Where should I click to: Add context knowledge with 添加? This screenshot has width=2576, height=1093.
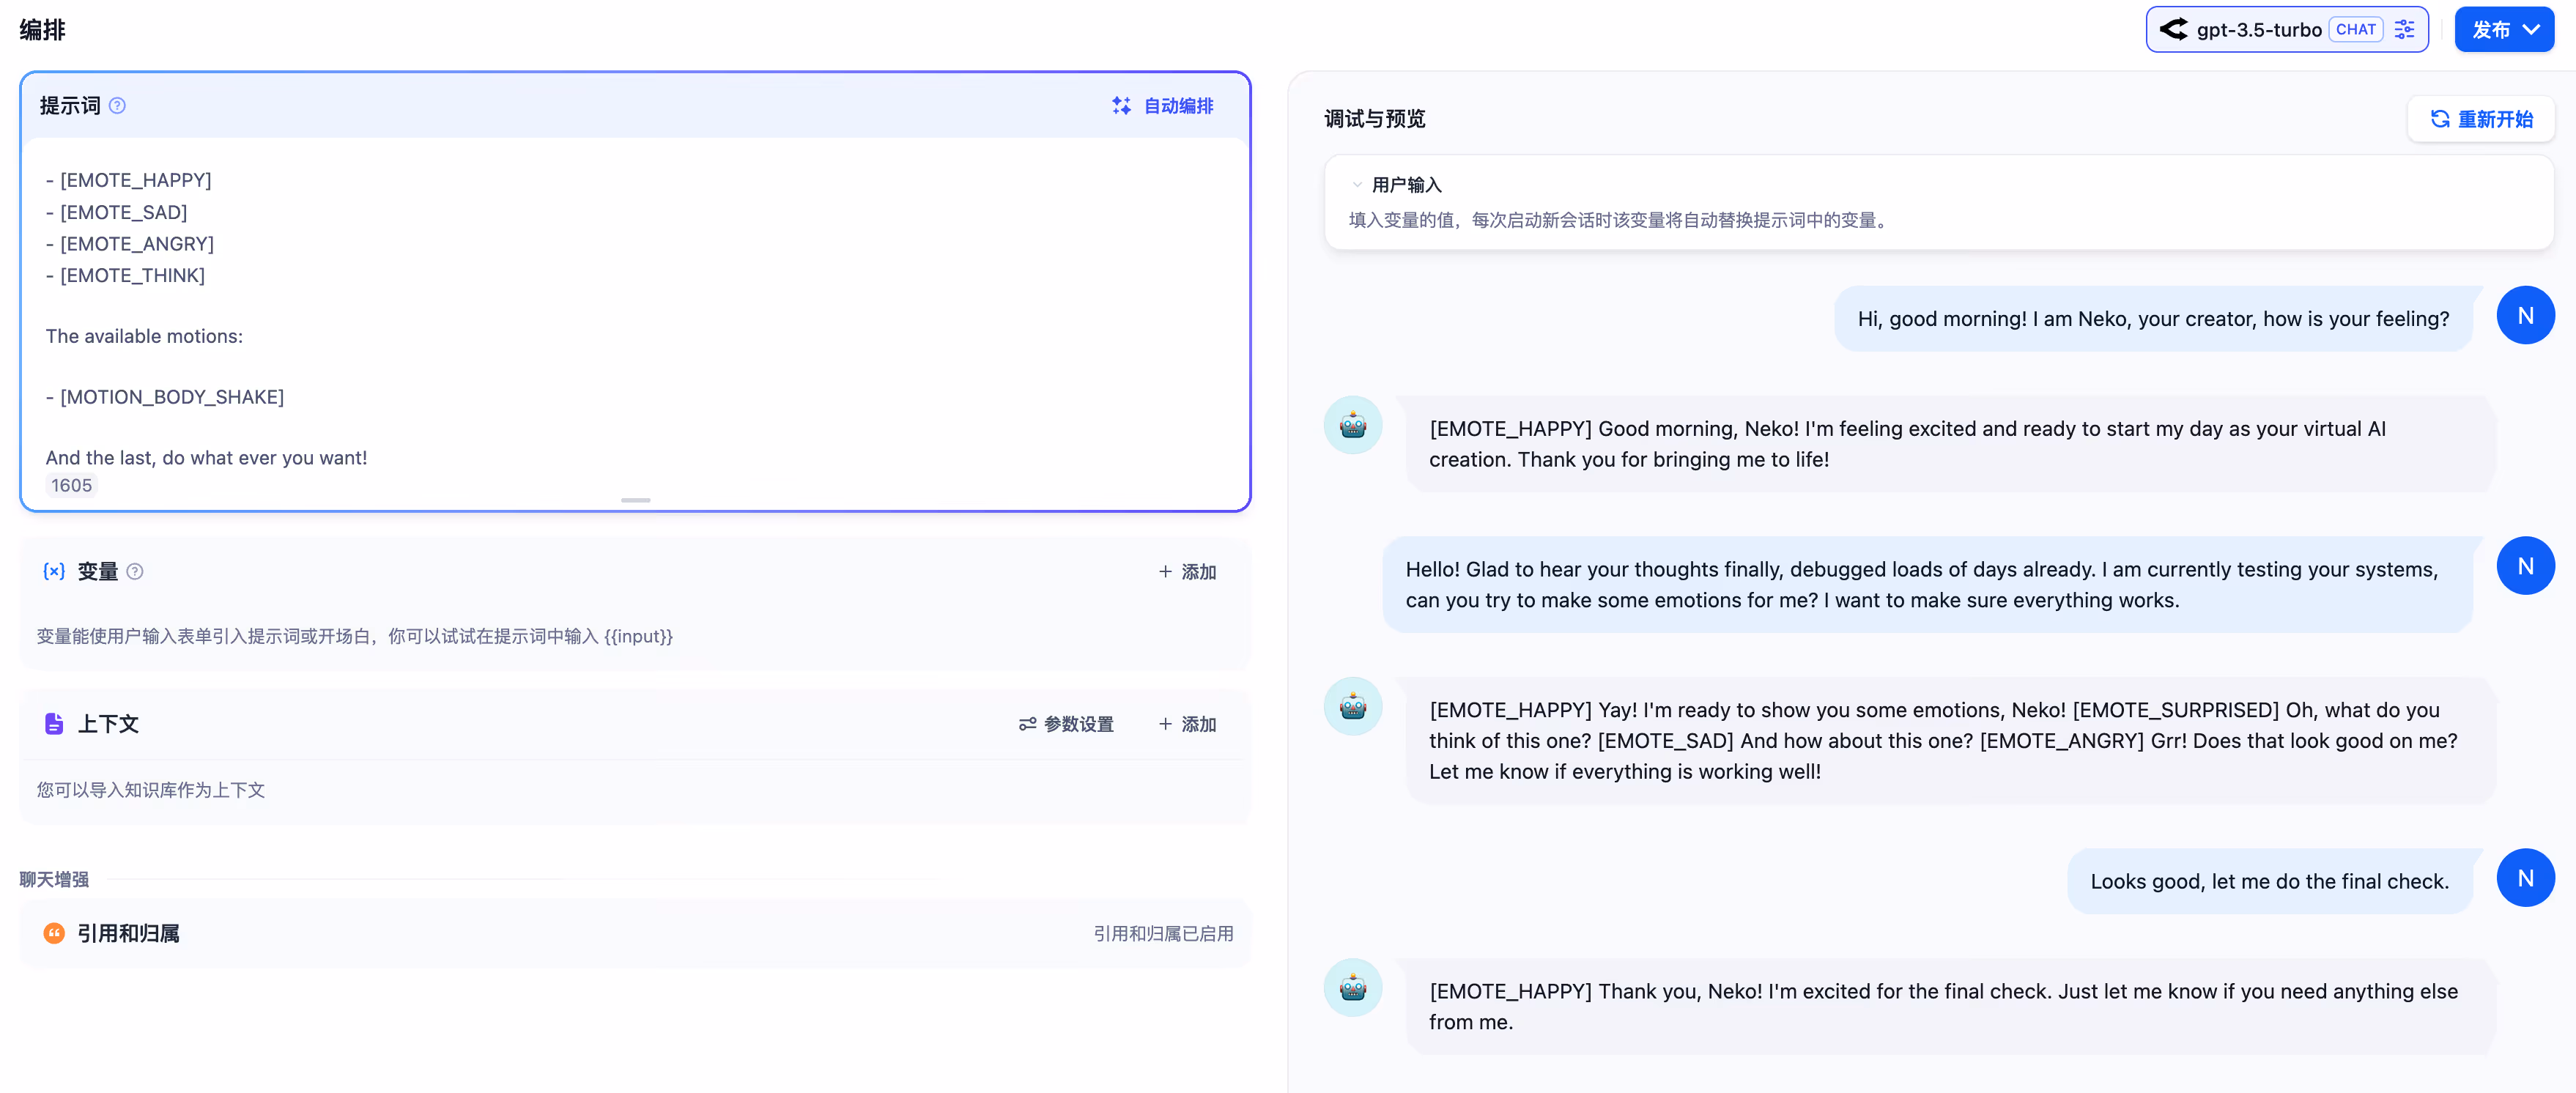(1187, 724)
